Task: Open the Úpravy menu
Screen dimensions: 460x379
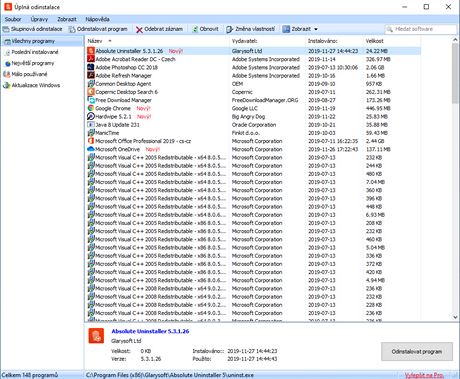Action: click(x=39, y=19)
